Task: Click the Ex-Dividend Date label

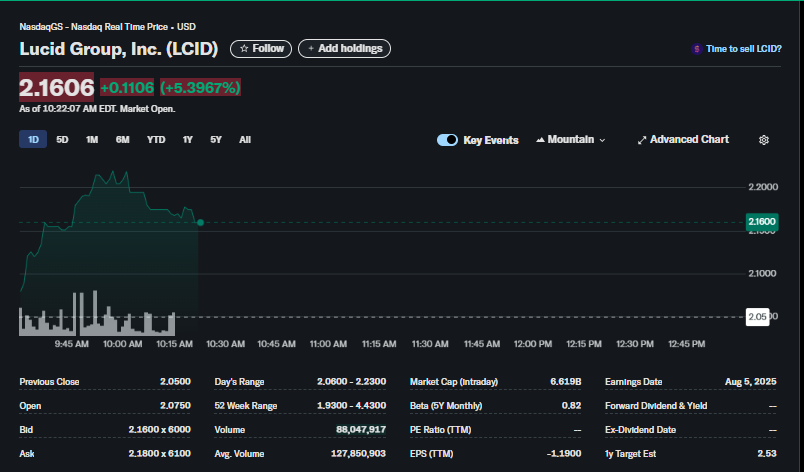Action: coord(640,430)
